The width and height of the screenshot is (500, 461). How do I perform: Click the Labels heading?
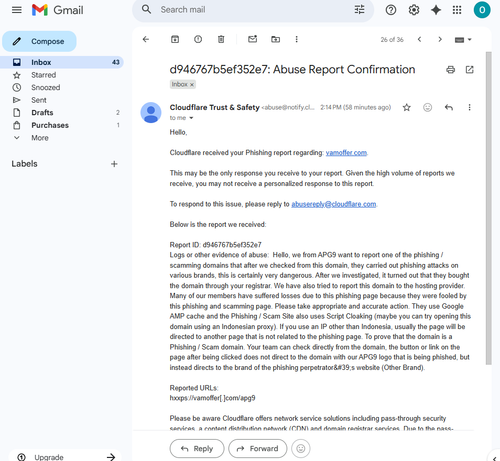pos(24,164)
